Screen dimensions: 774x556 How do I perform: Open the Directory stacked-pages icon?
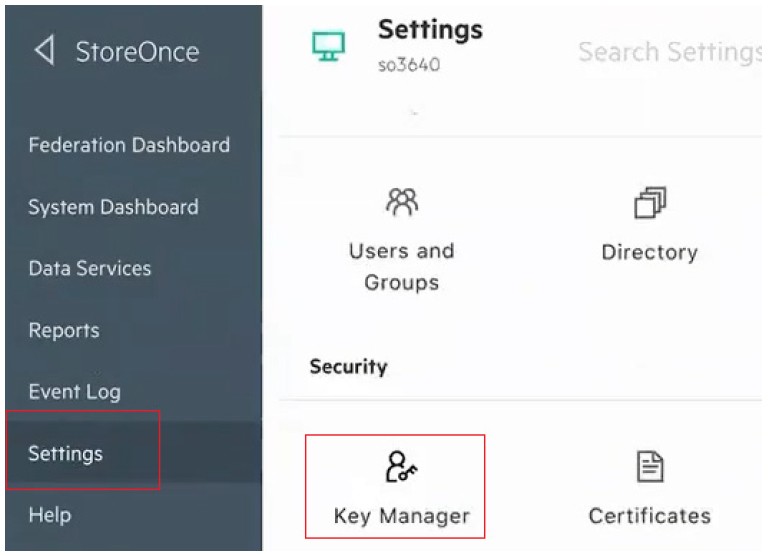click(x=650, y=202)
